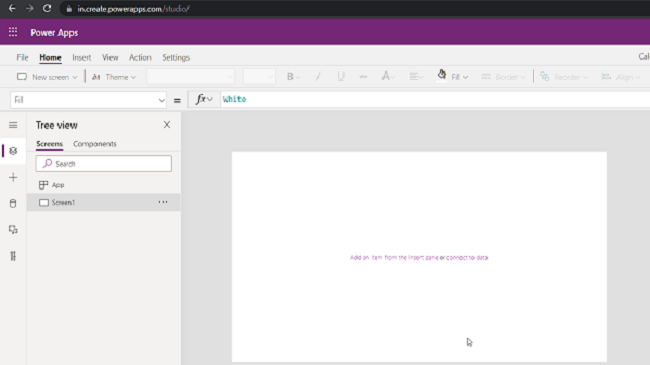Open the font color picker

[x=388, y=76]
